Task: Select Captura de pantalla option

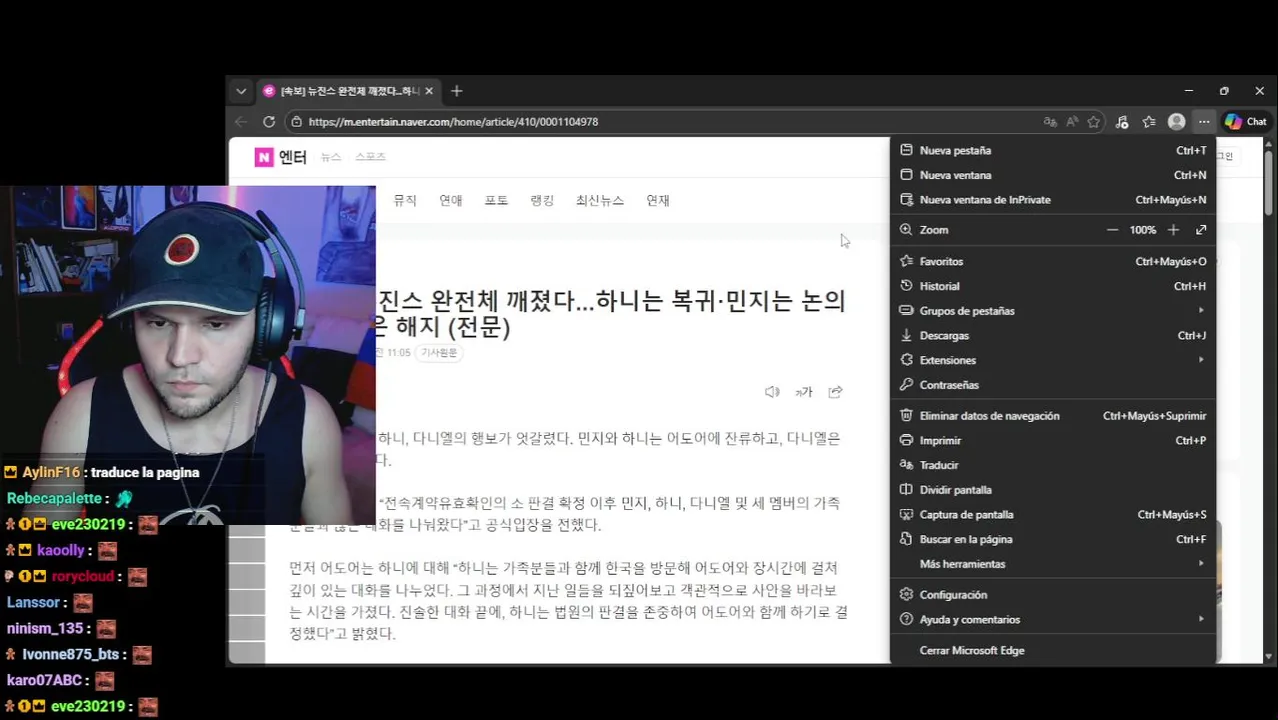Action: click(1053, 514)
